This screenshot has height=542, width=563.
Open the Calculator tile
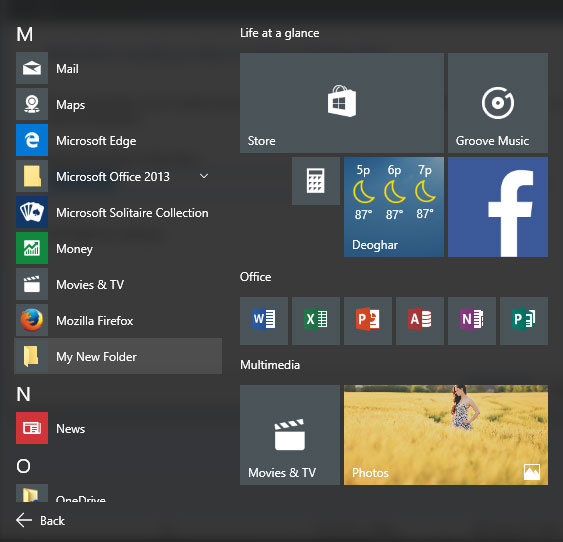(316, 181)
